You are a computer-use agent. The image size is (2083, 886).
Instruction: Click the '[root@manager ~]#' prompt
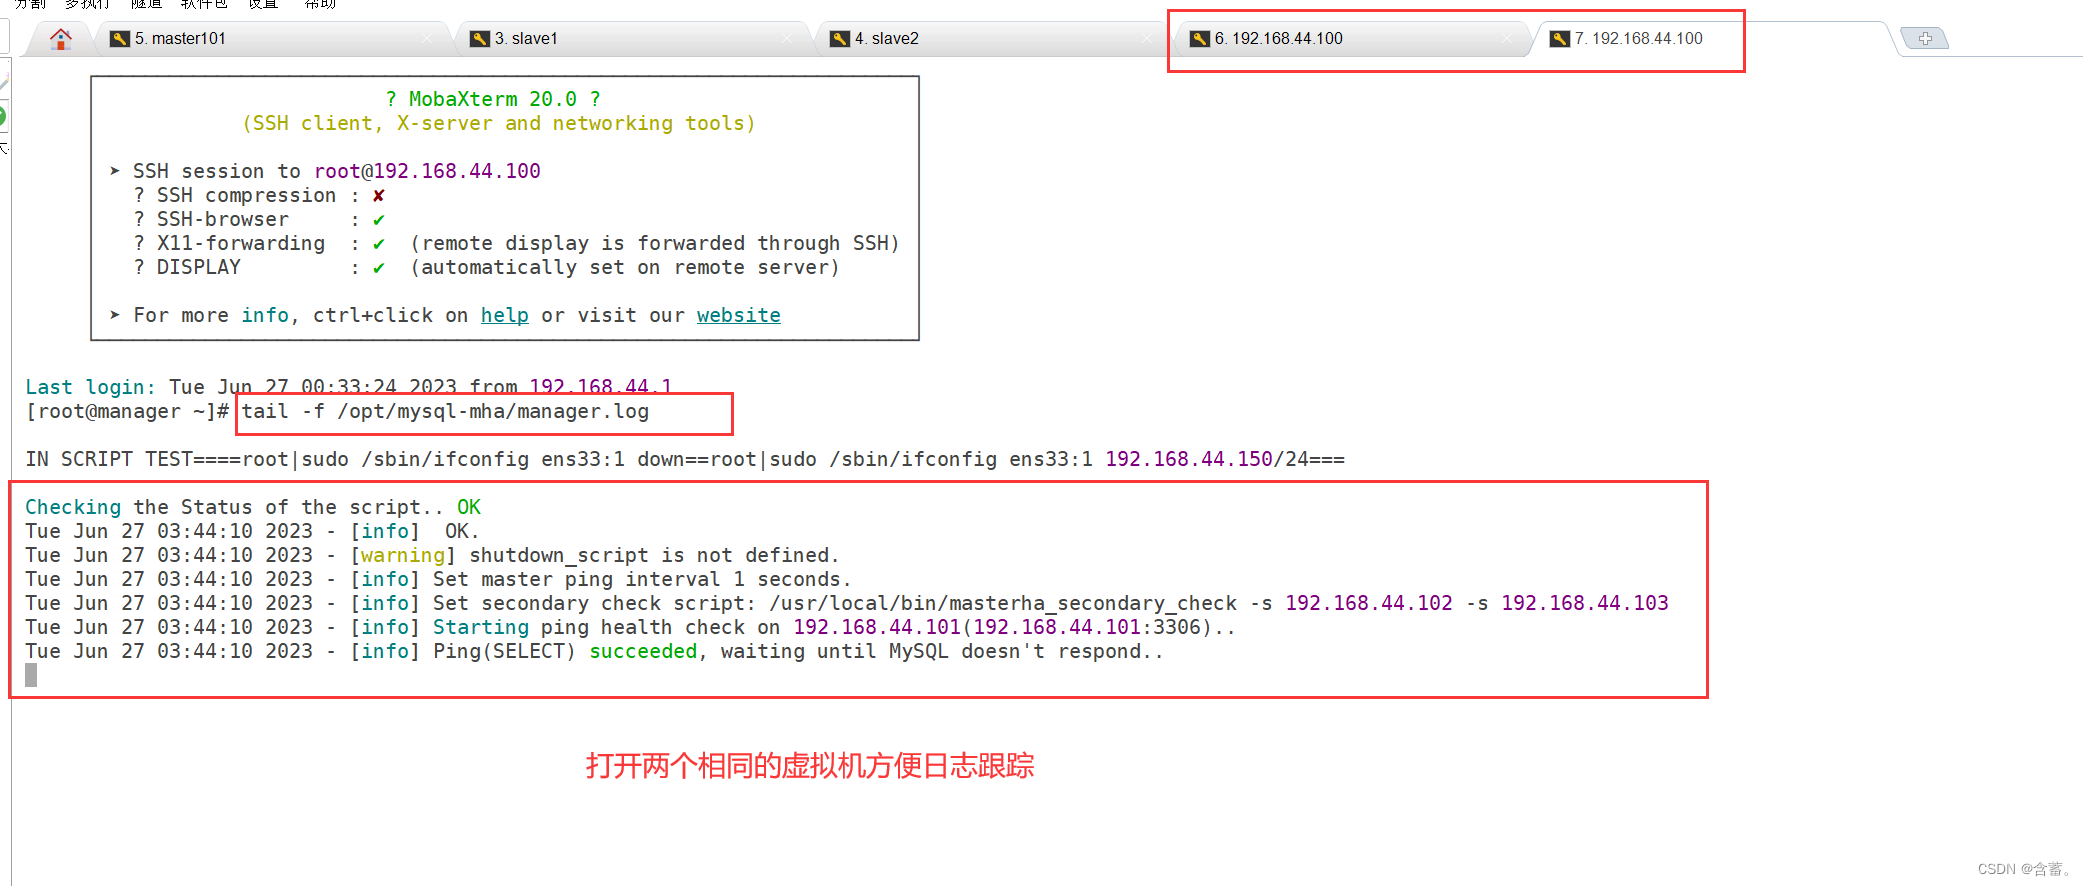point(128,412)
